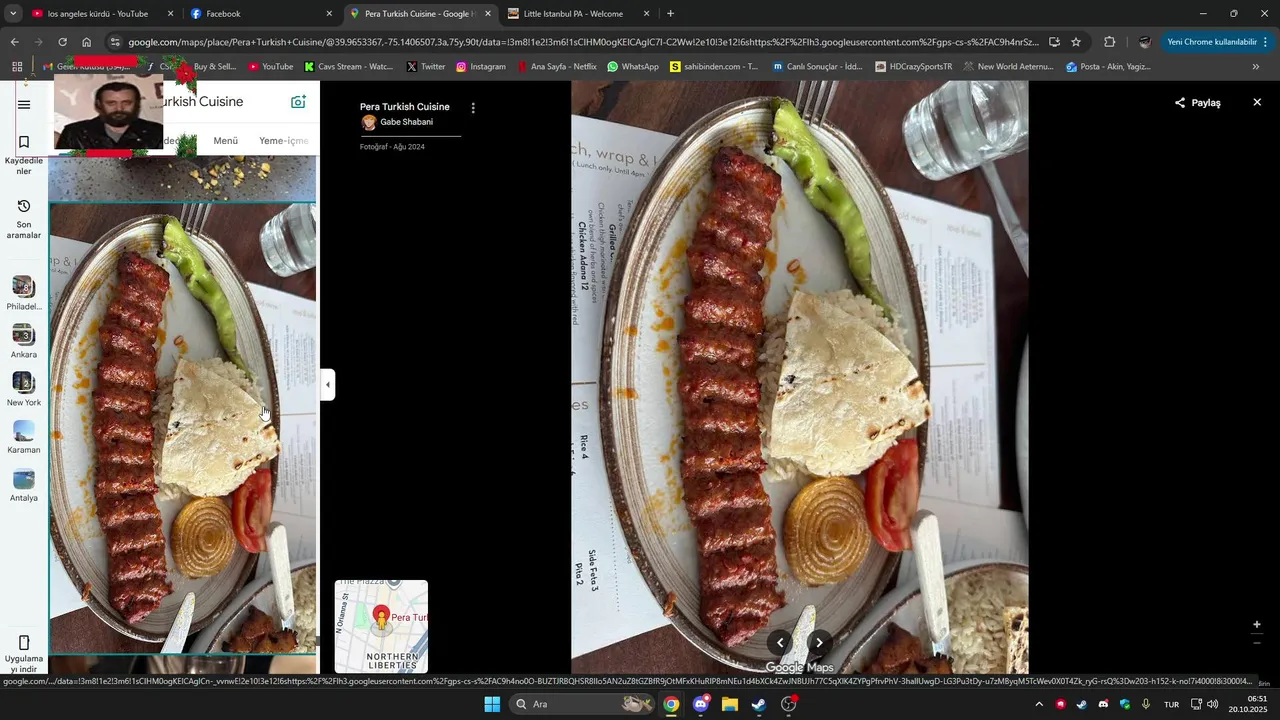
Task: Open the Chrome extensions puzzle icon
Action: pos(1109,42)
